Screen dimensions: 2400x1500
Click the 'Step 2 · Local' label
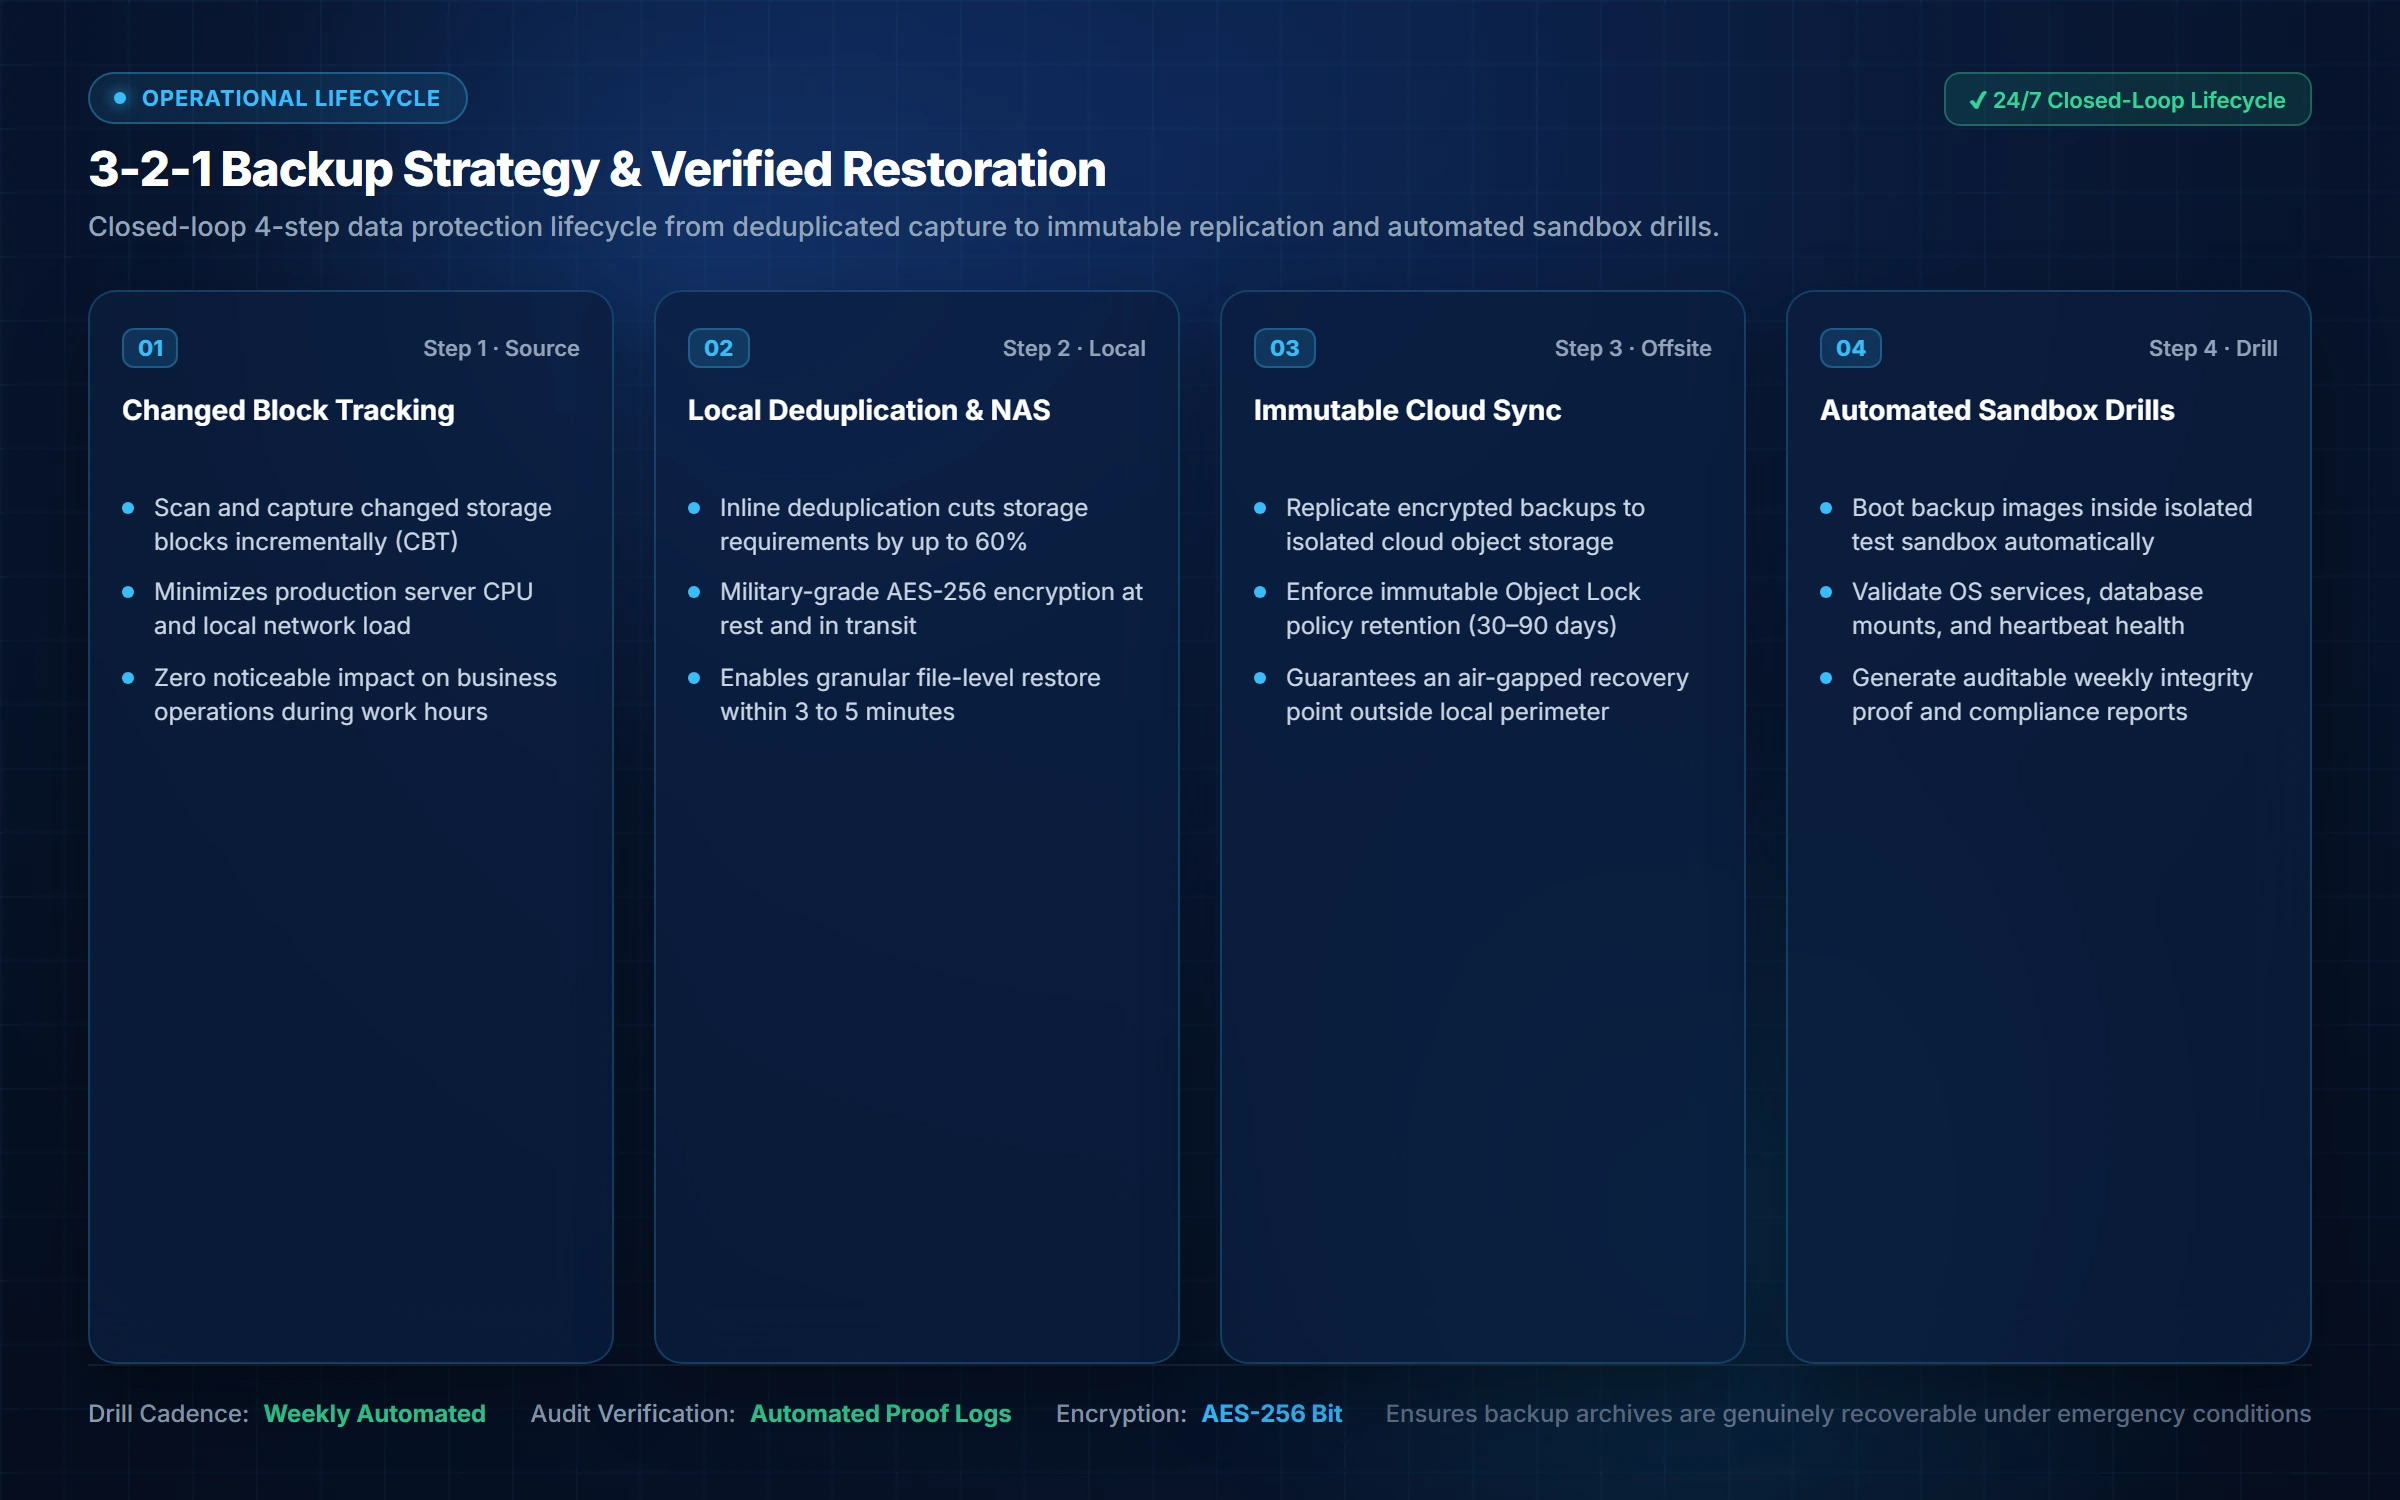(x=1074, y=348)
